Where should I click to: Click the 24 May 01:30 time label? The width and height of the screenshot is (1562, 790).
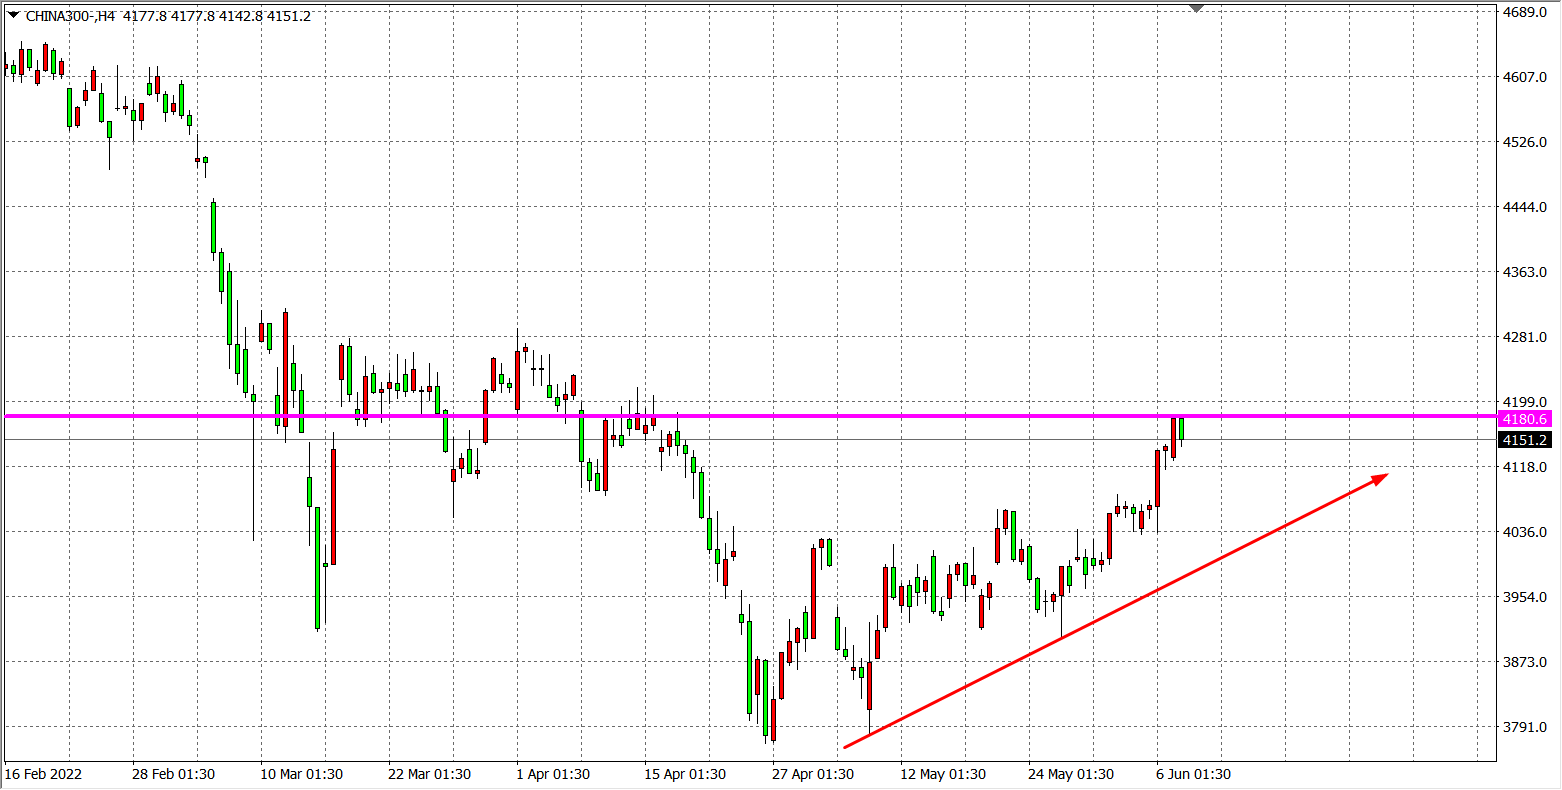1071,775
